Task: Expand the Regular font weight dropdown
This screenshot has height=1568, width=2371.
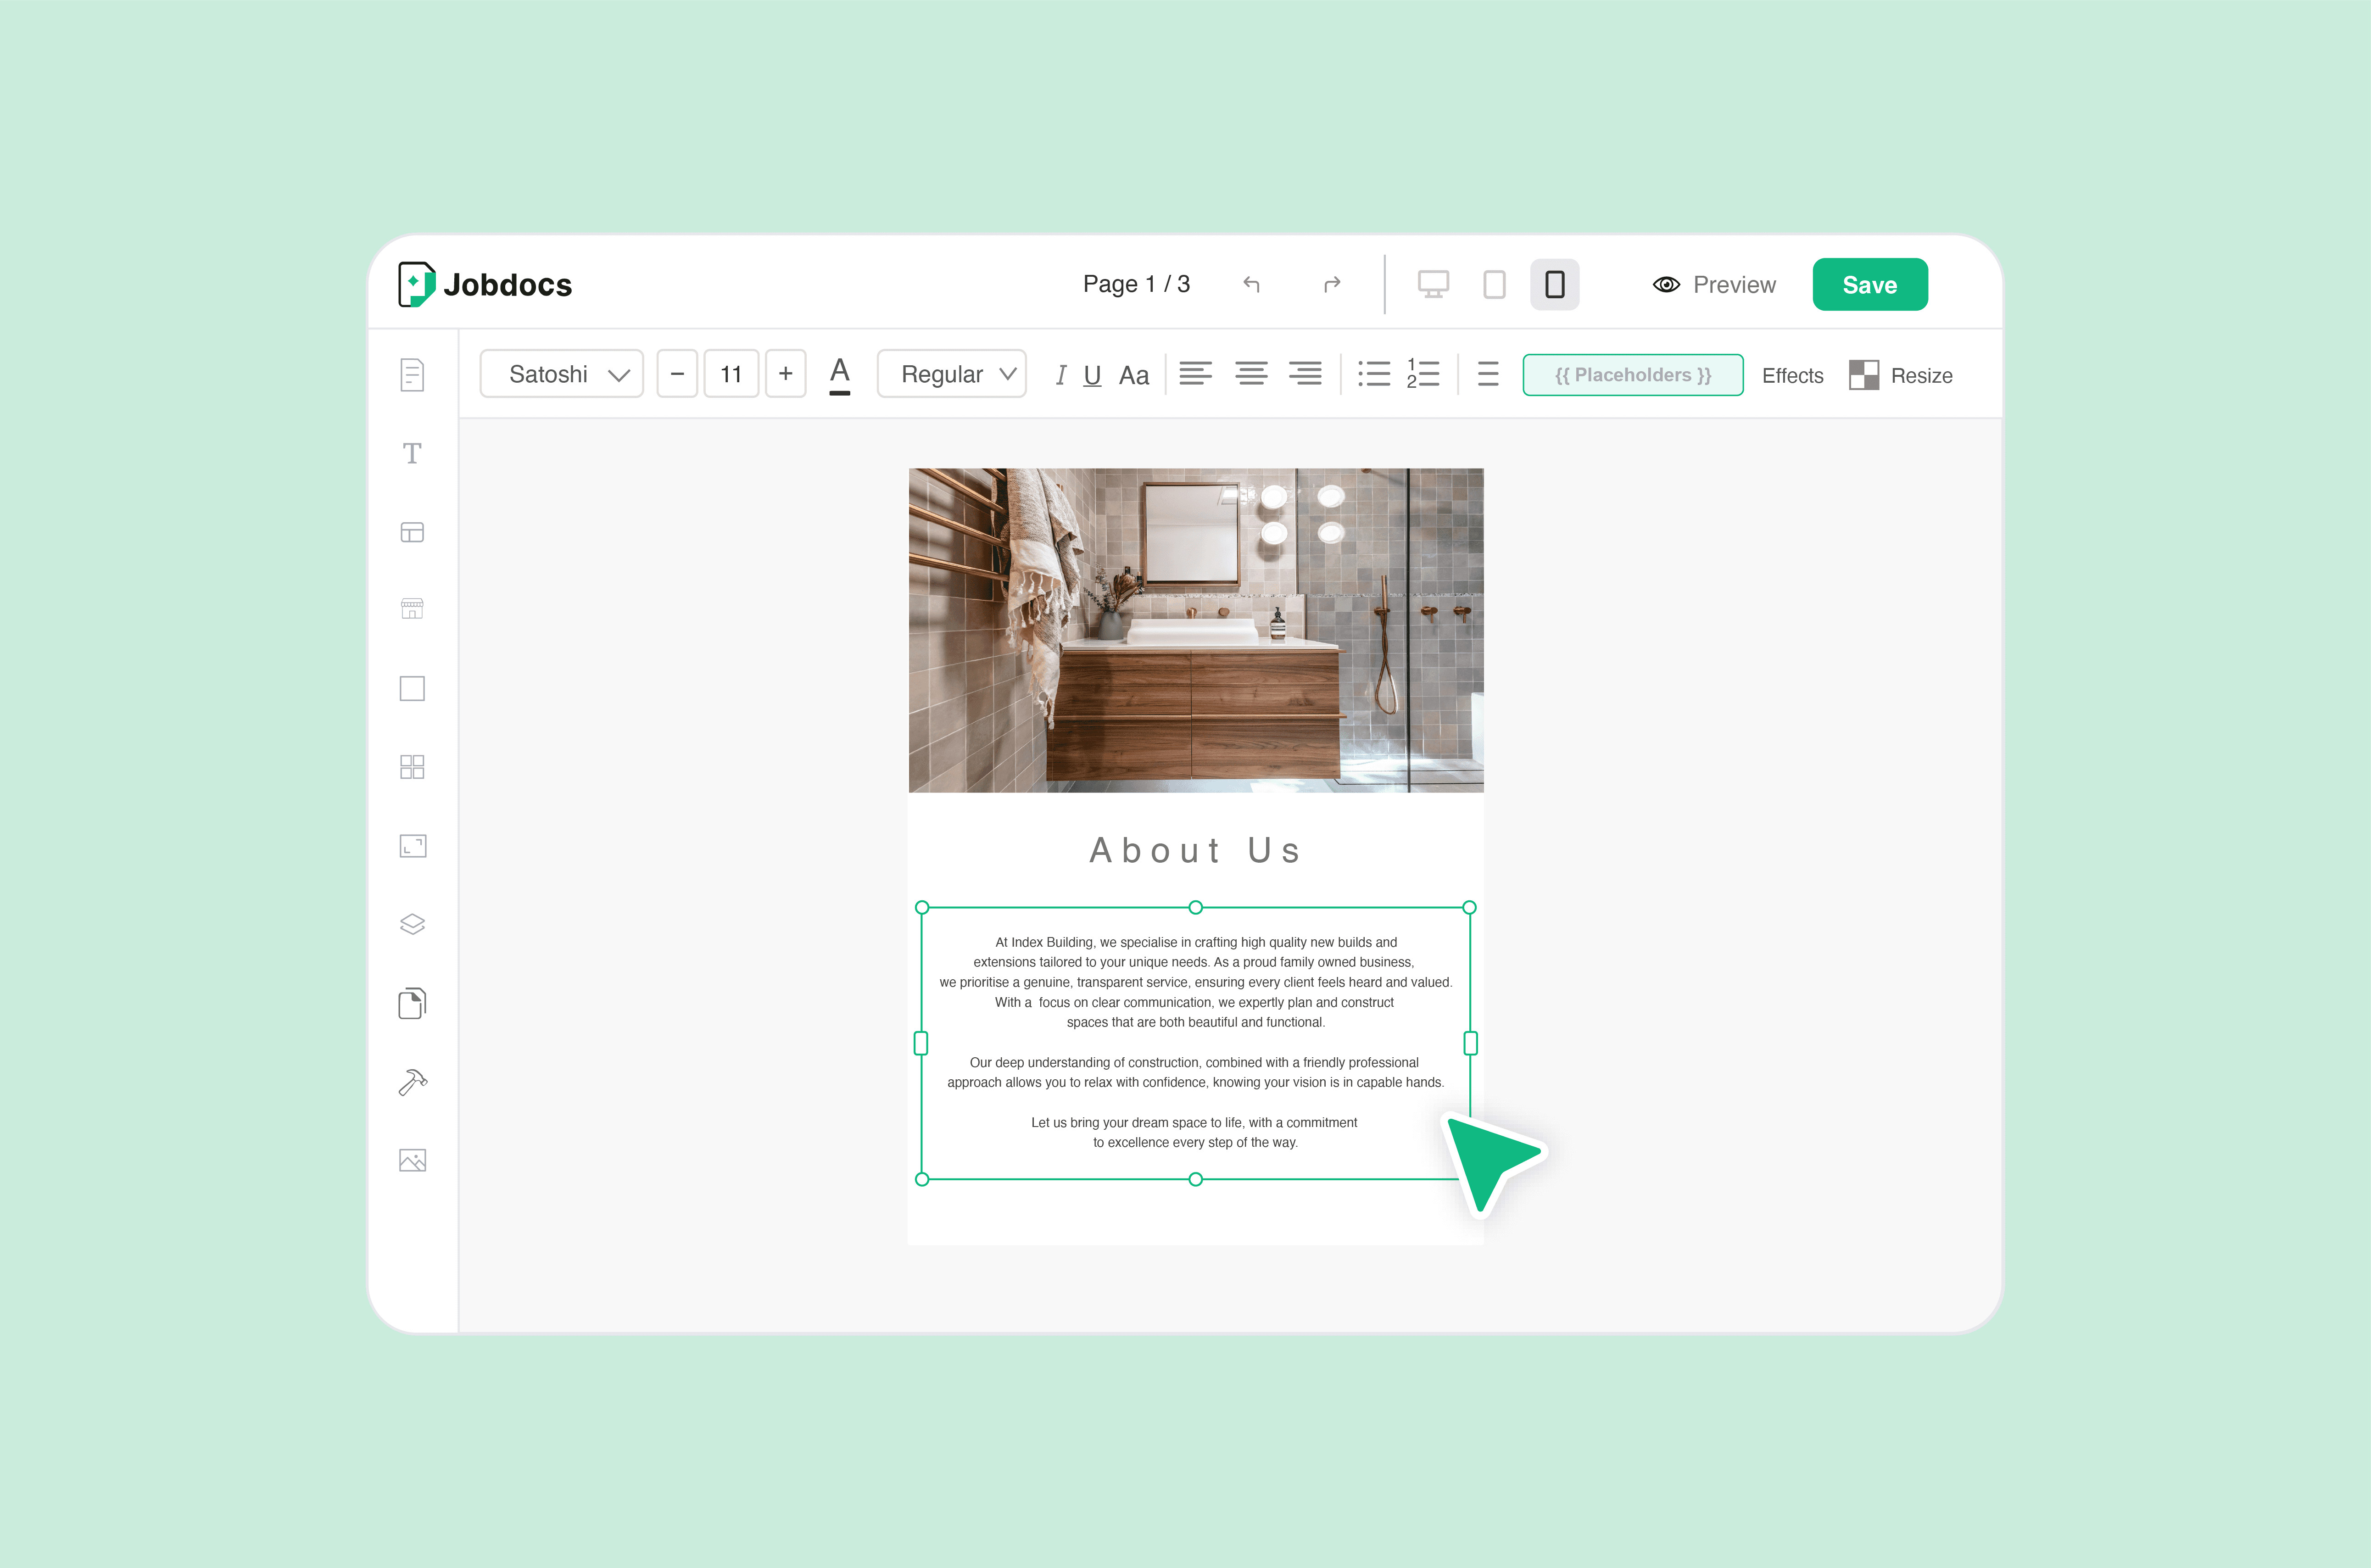Action: (x=952, y=374)
